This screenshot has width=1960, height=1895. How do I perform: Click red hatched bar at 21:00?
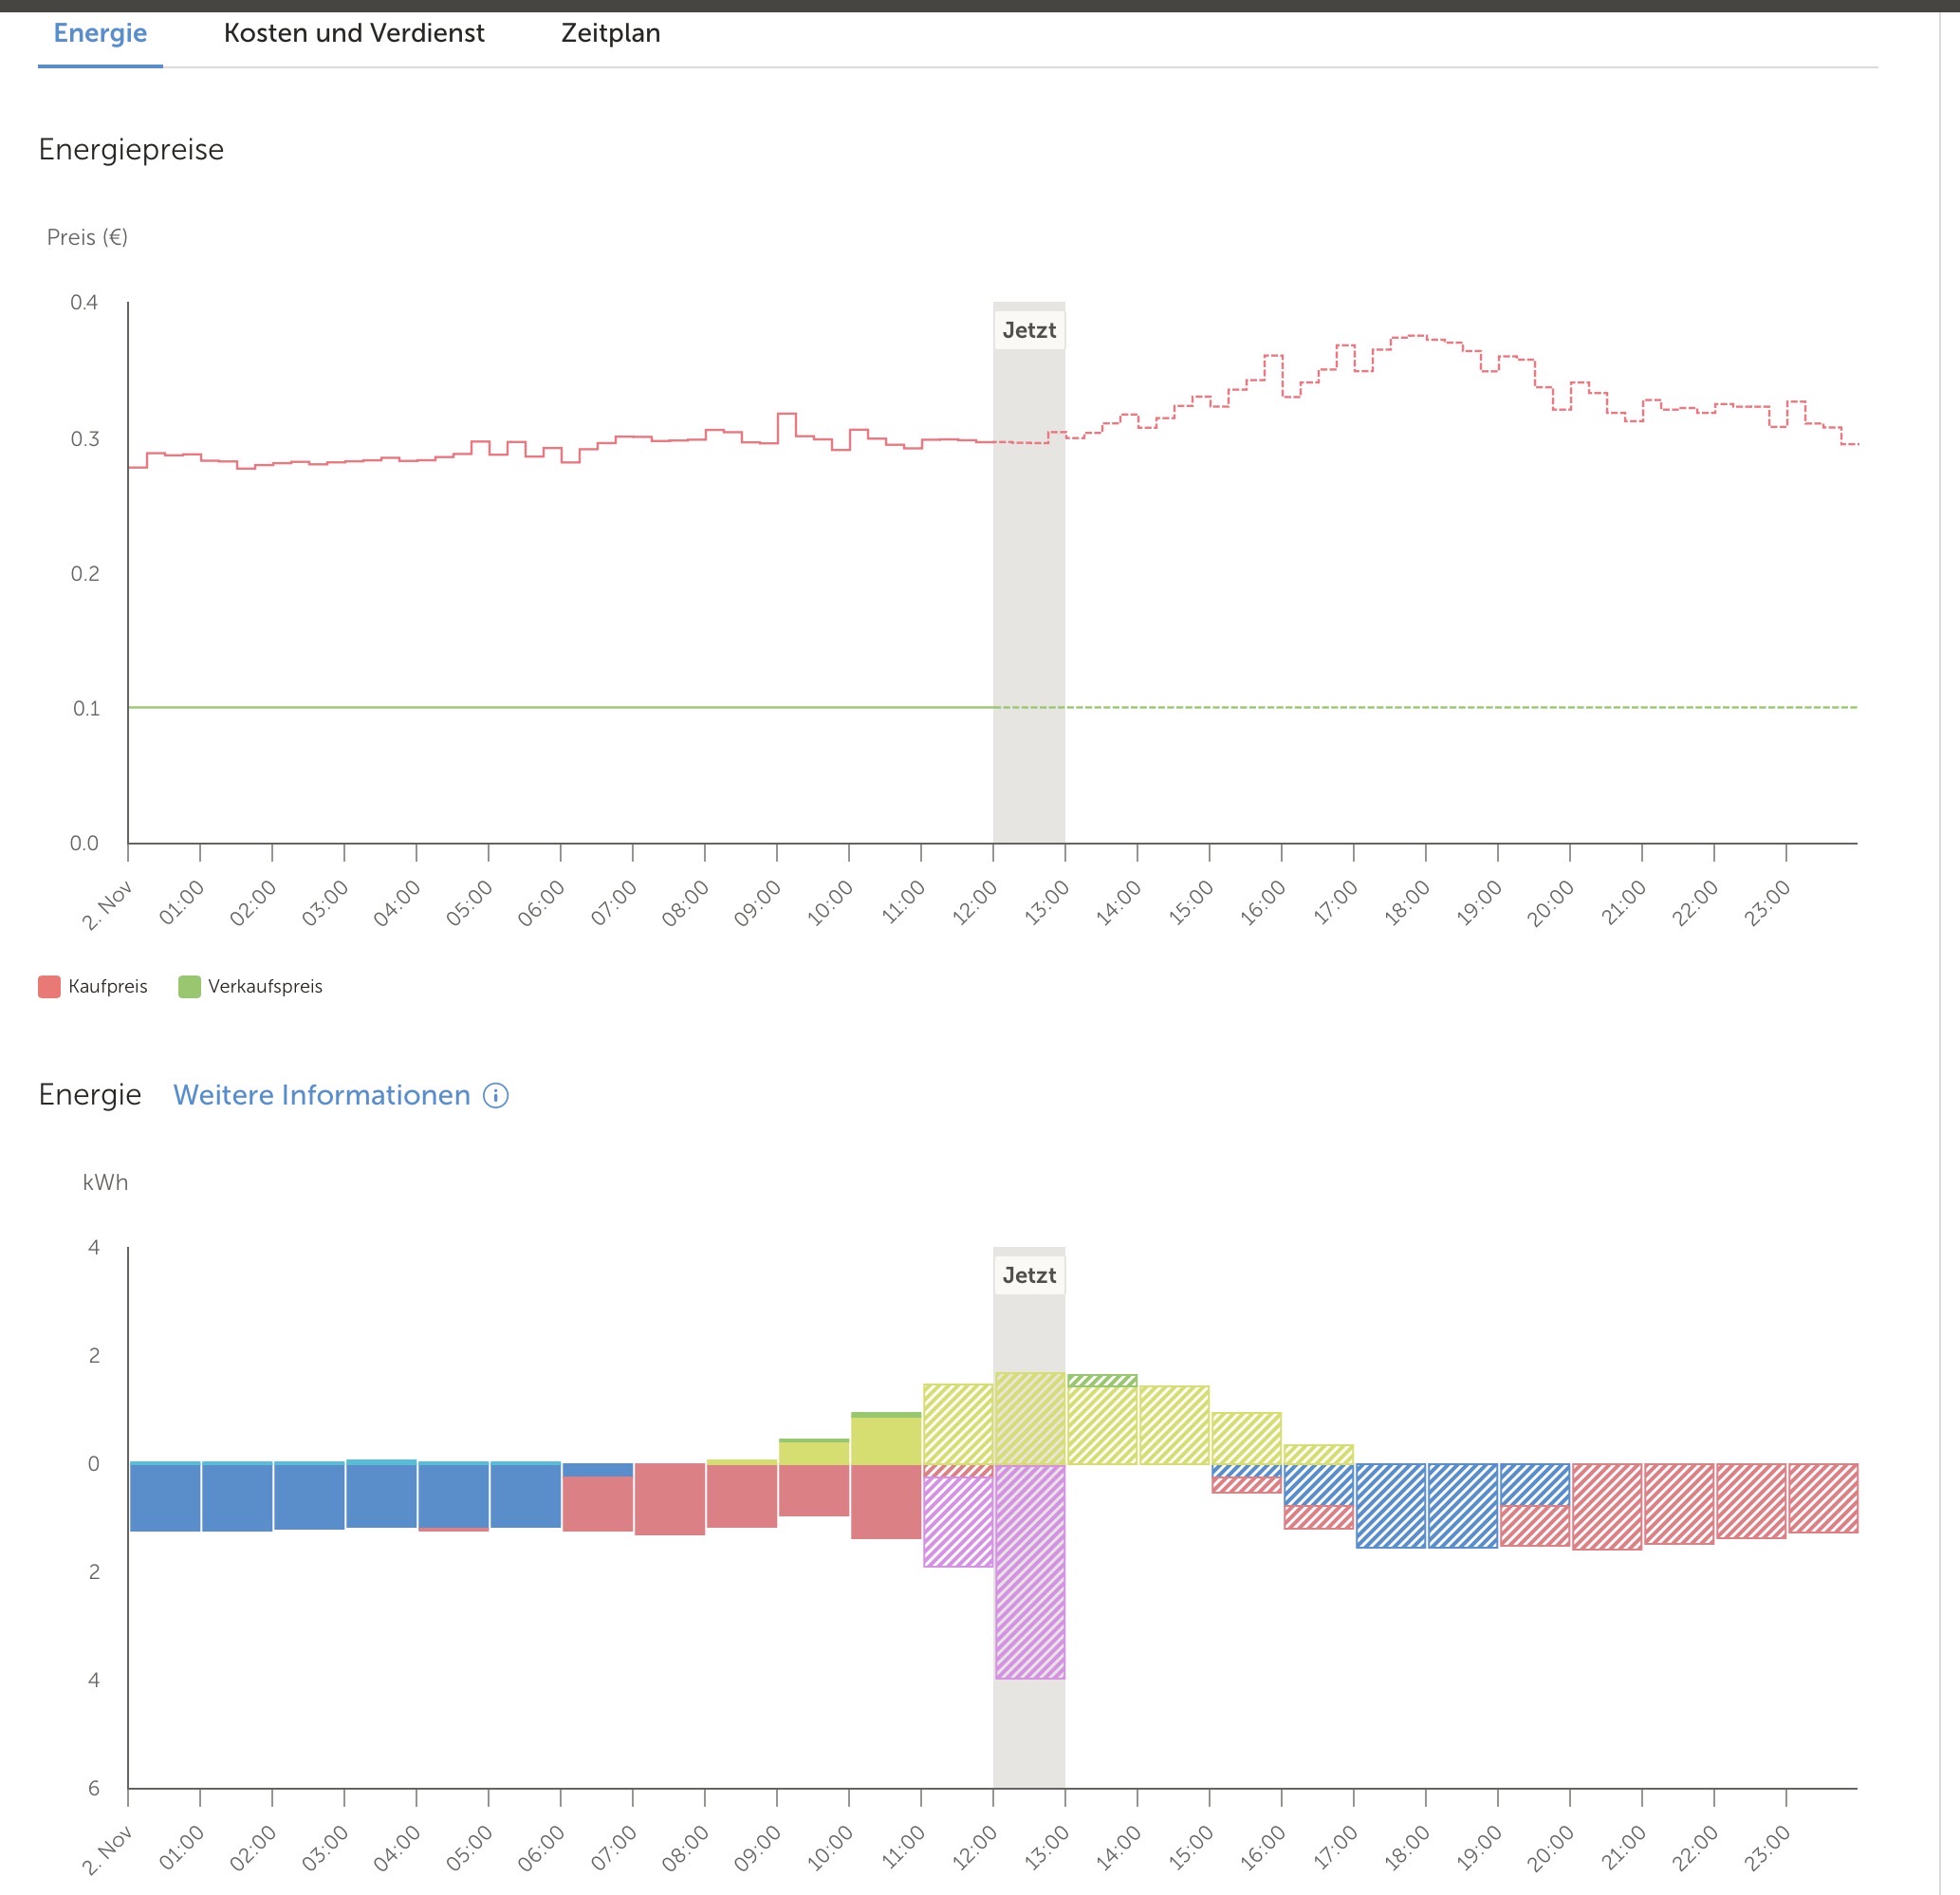pos(1678,1503)
